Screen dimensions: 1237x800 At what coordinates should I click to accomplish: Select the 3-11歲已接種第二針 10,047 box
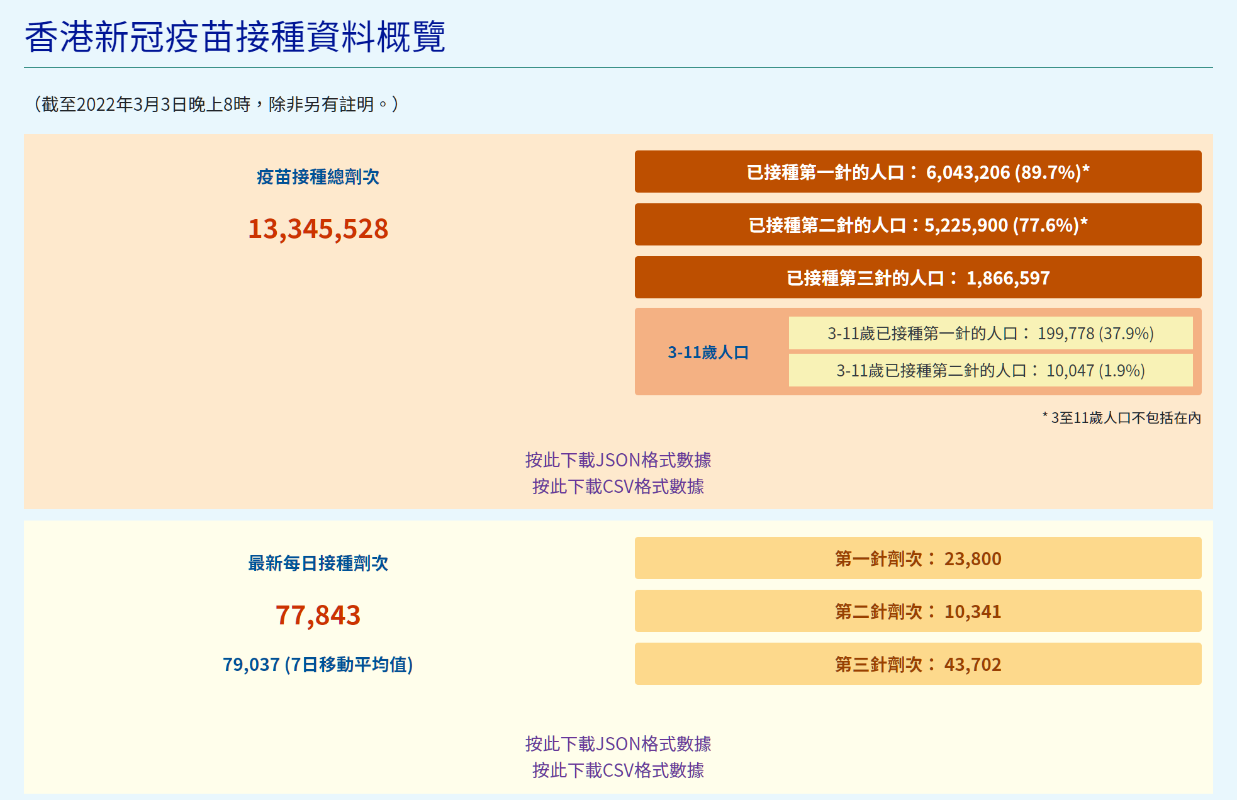point(990,370)
